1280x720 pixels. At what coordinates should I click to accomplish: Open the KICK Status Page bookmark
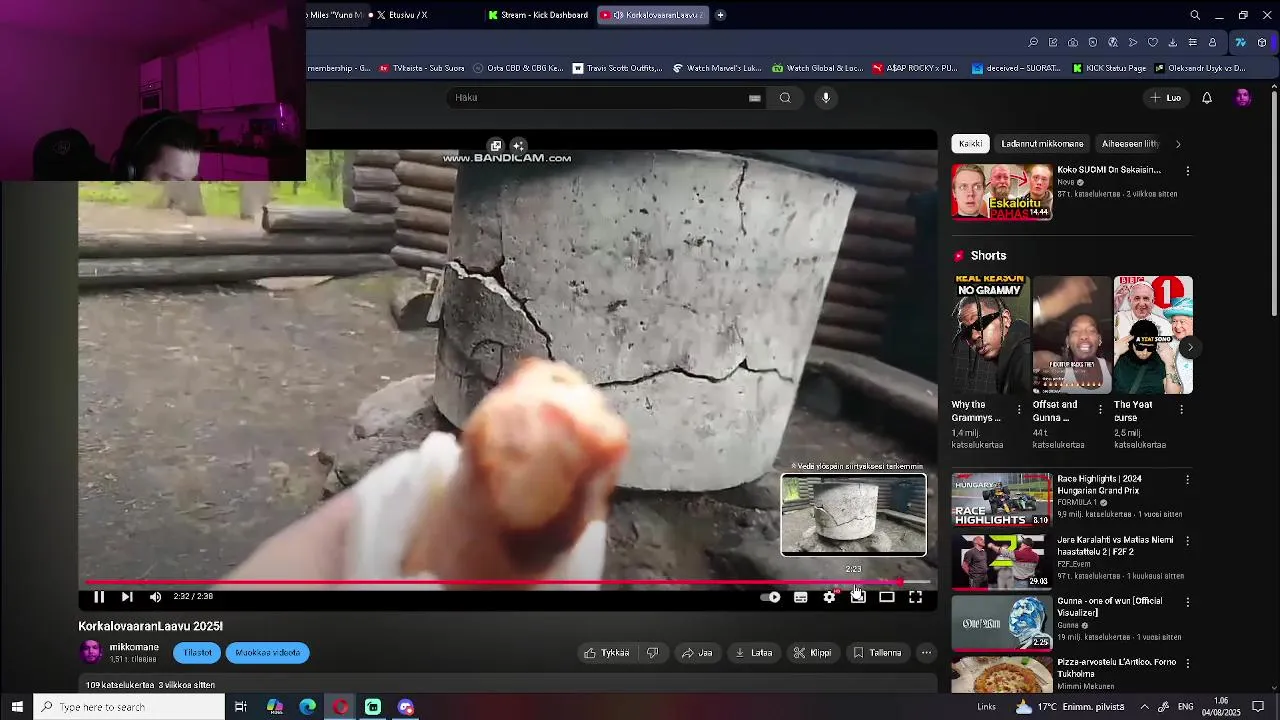click(x=1109, y=68)
